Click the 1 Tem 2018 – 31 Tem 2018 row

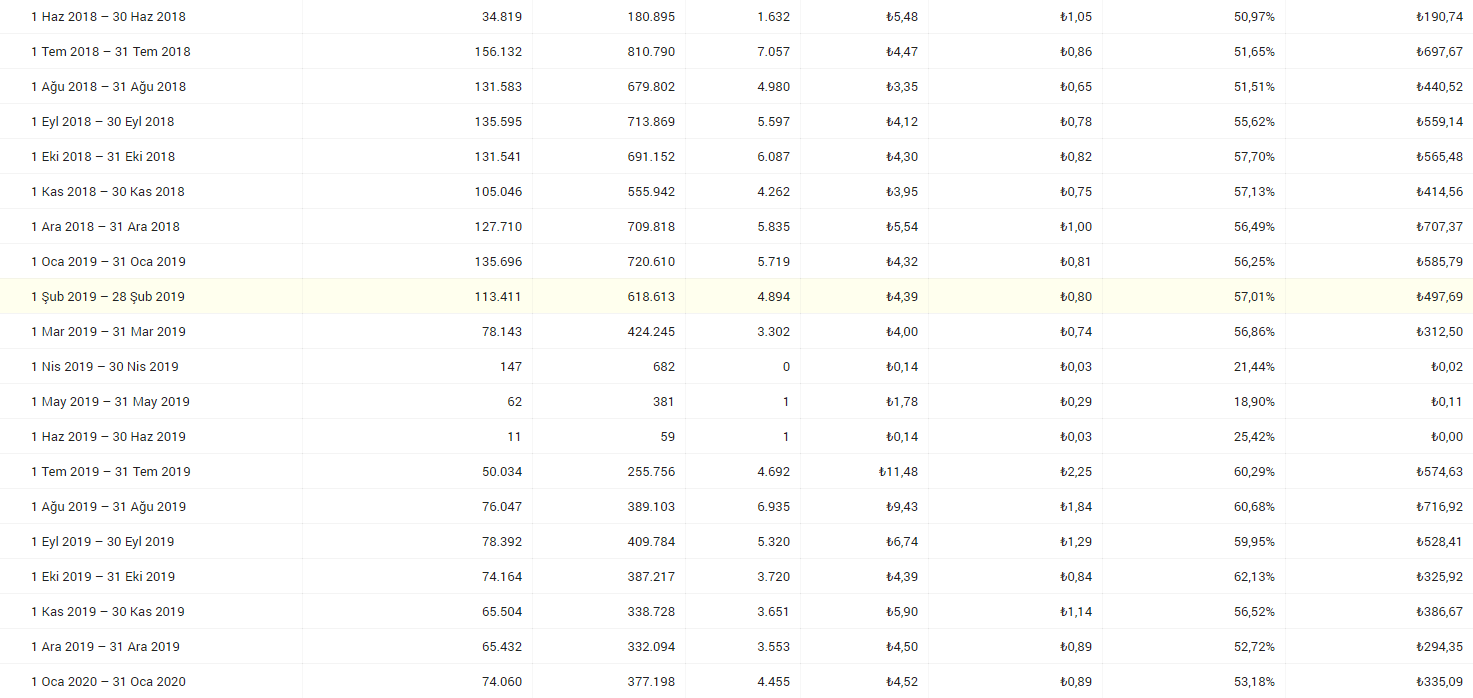[x=736, y=51]
